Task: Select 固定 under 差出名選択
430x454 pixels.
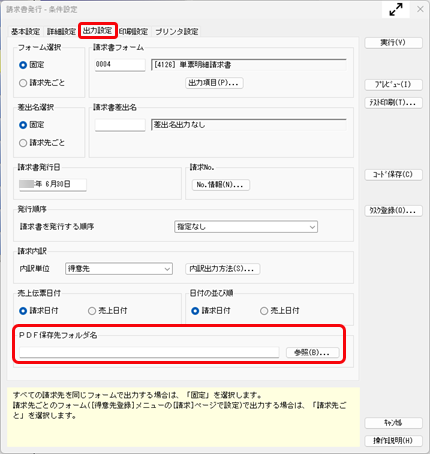Action: [x=32, y=125]
